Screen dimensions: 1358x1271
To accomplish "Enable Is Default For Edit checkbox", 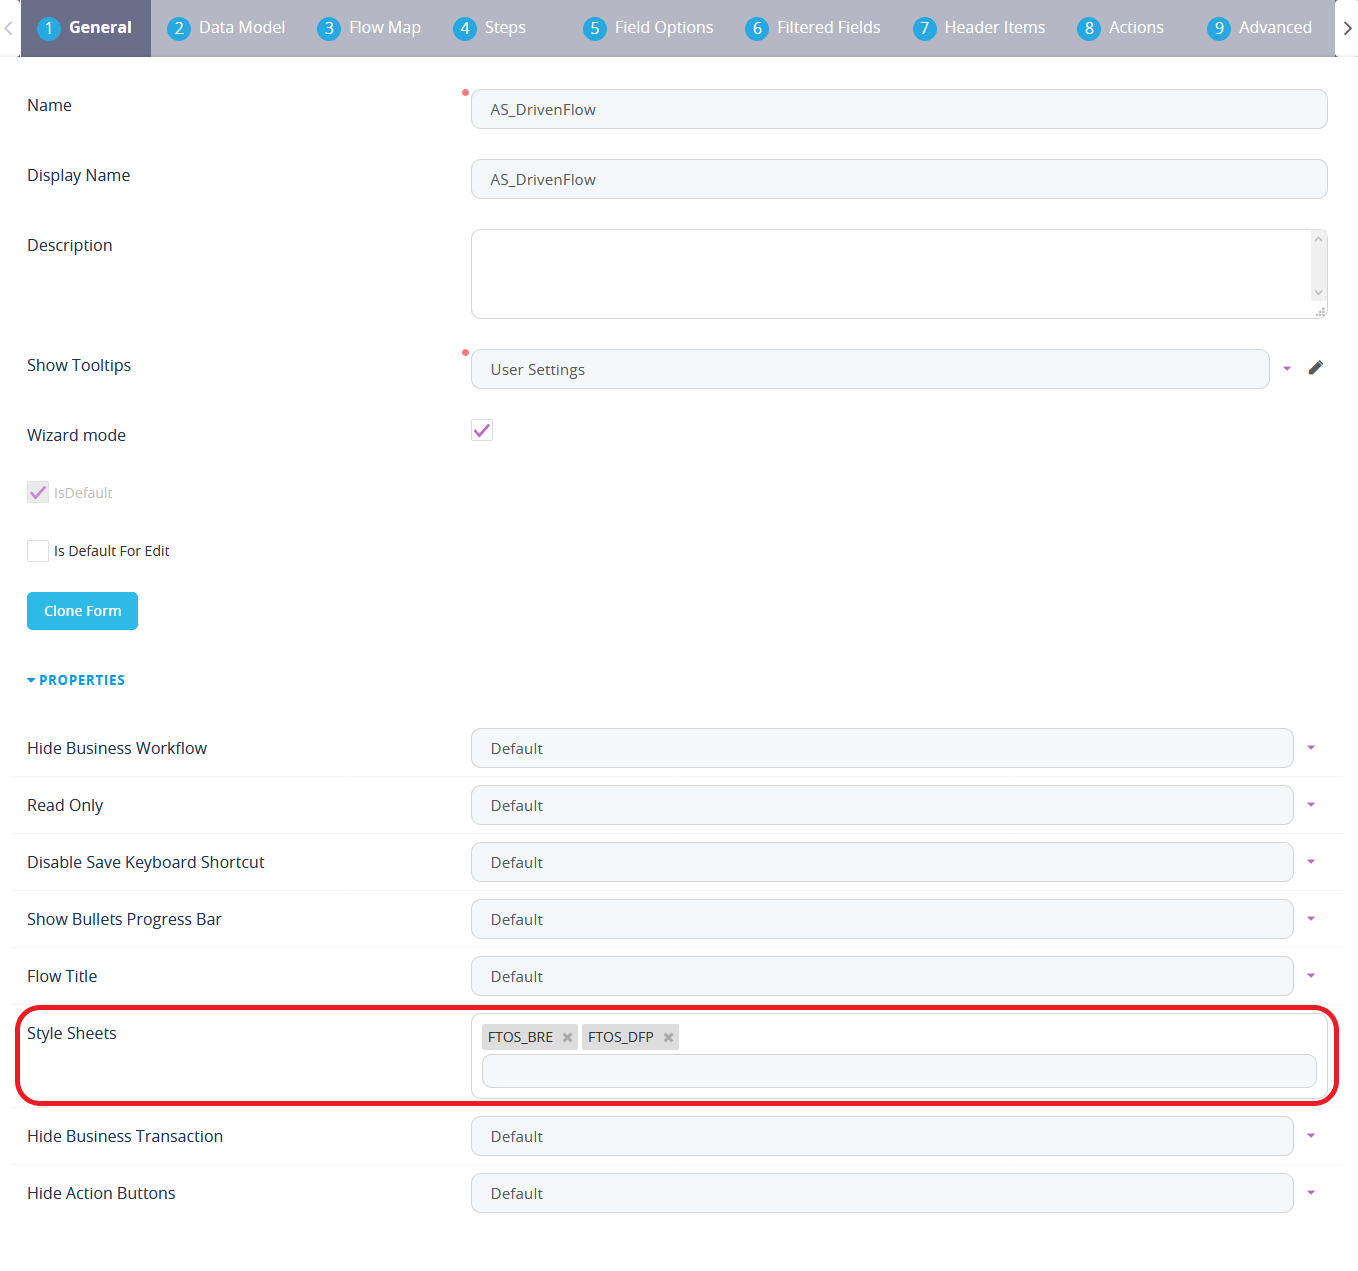I will point(38,551).
